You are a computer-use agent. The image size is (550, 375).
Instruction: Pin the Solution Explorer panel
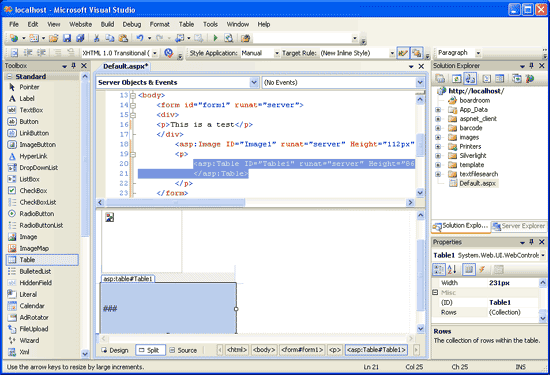click(x=531, y=66)
